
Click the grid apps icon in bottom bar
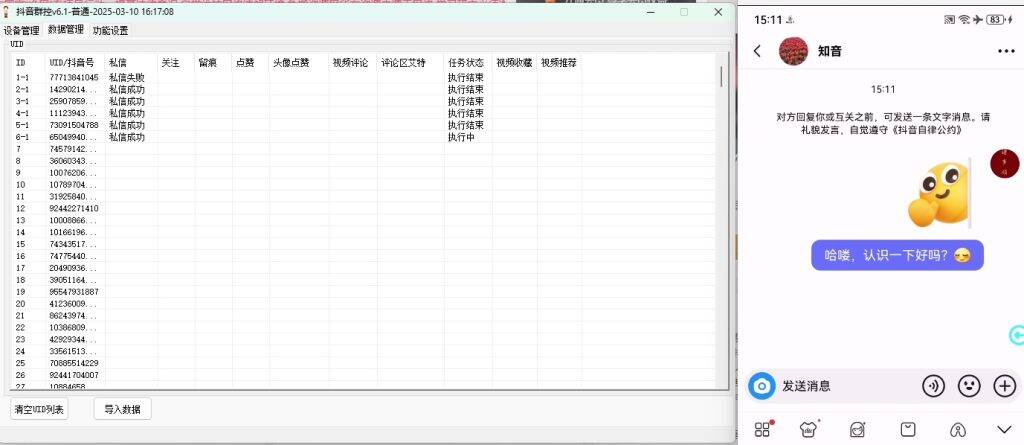[x=763, y=429]
